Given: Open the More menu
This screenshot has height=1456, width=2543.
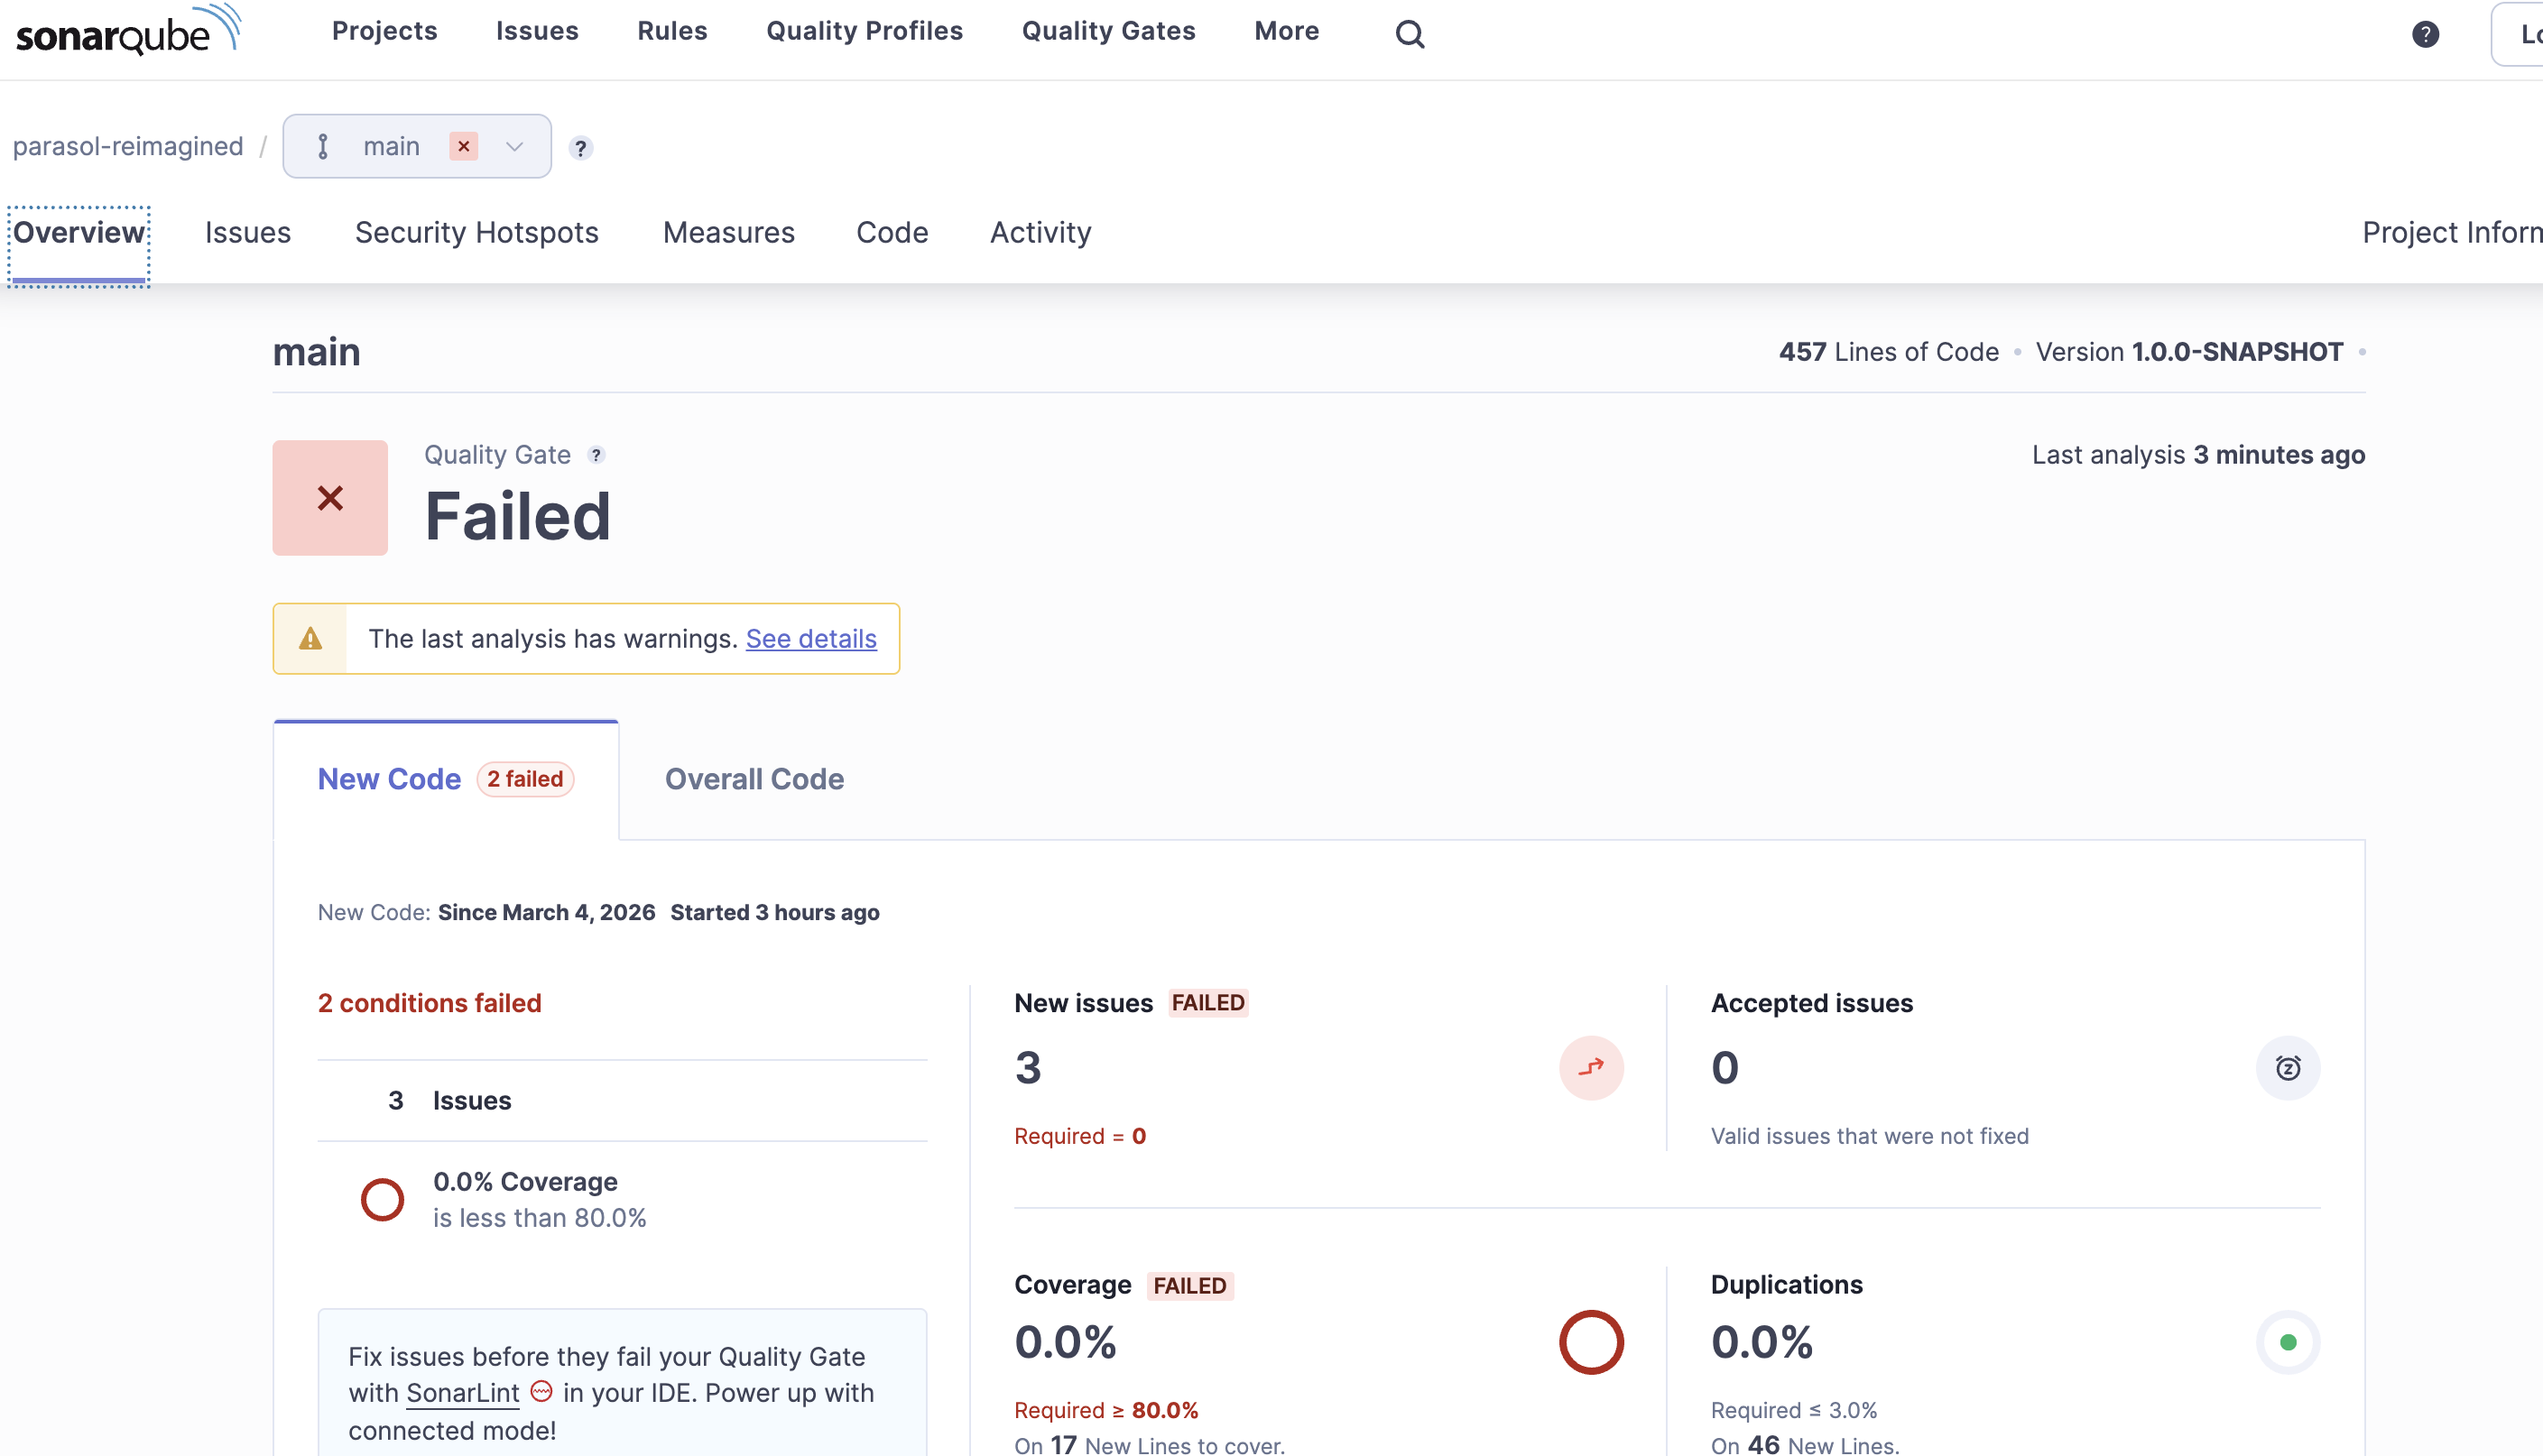Looking at the screenshot, I should coord(1286,31).
